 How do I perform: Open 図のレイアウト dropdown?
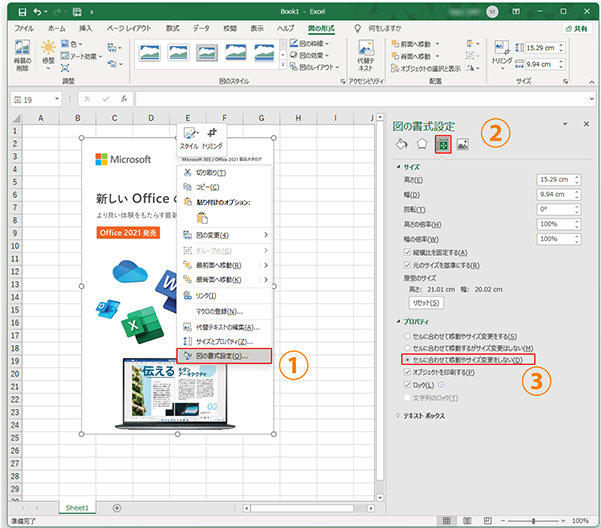[x=315, y=67]
